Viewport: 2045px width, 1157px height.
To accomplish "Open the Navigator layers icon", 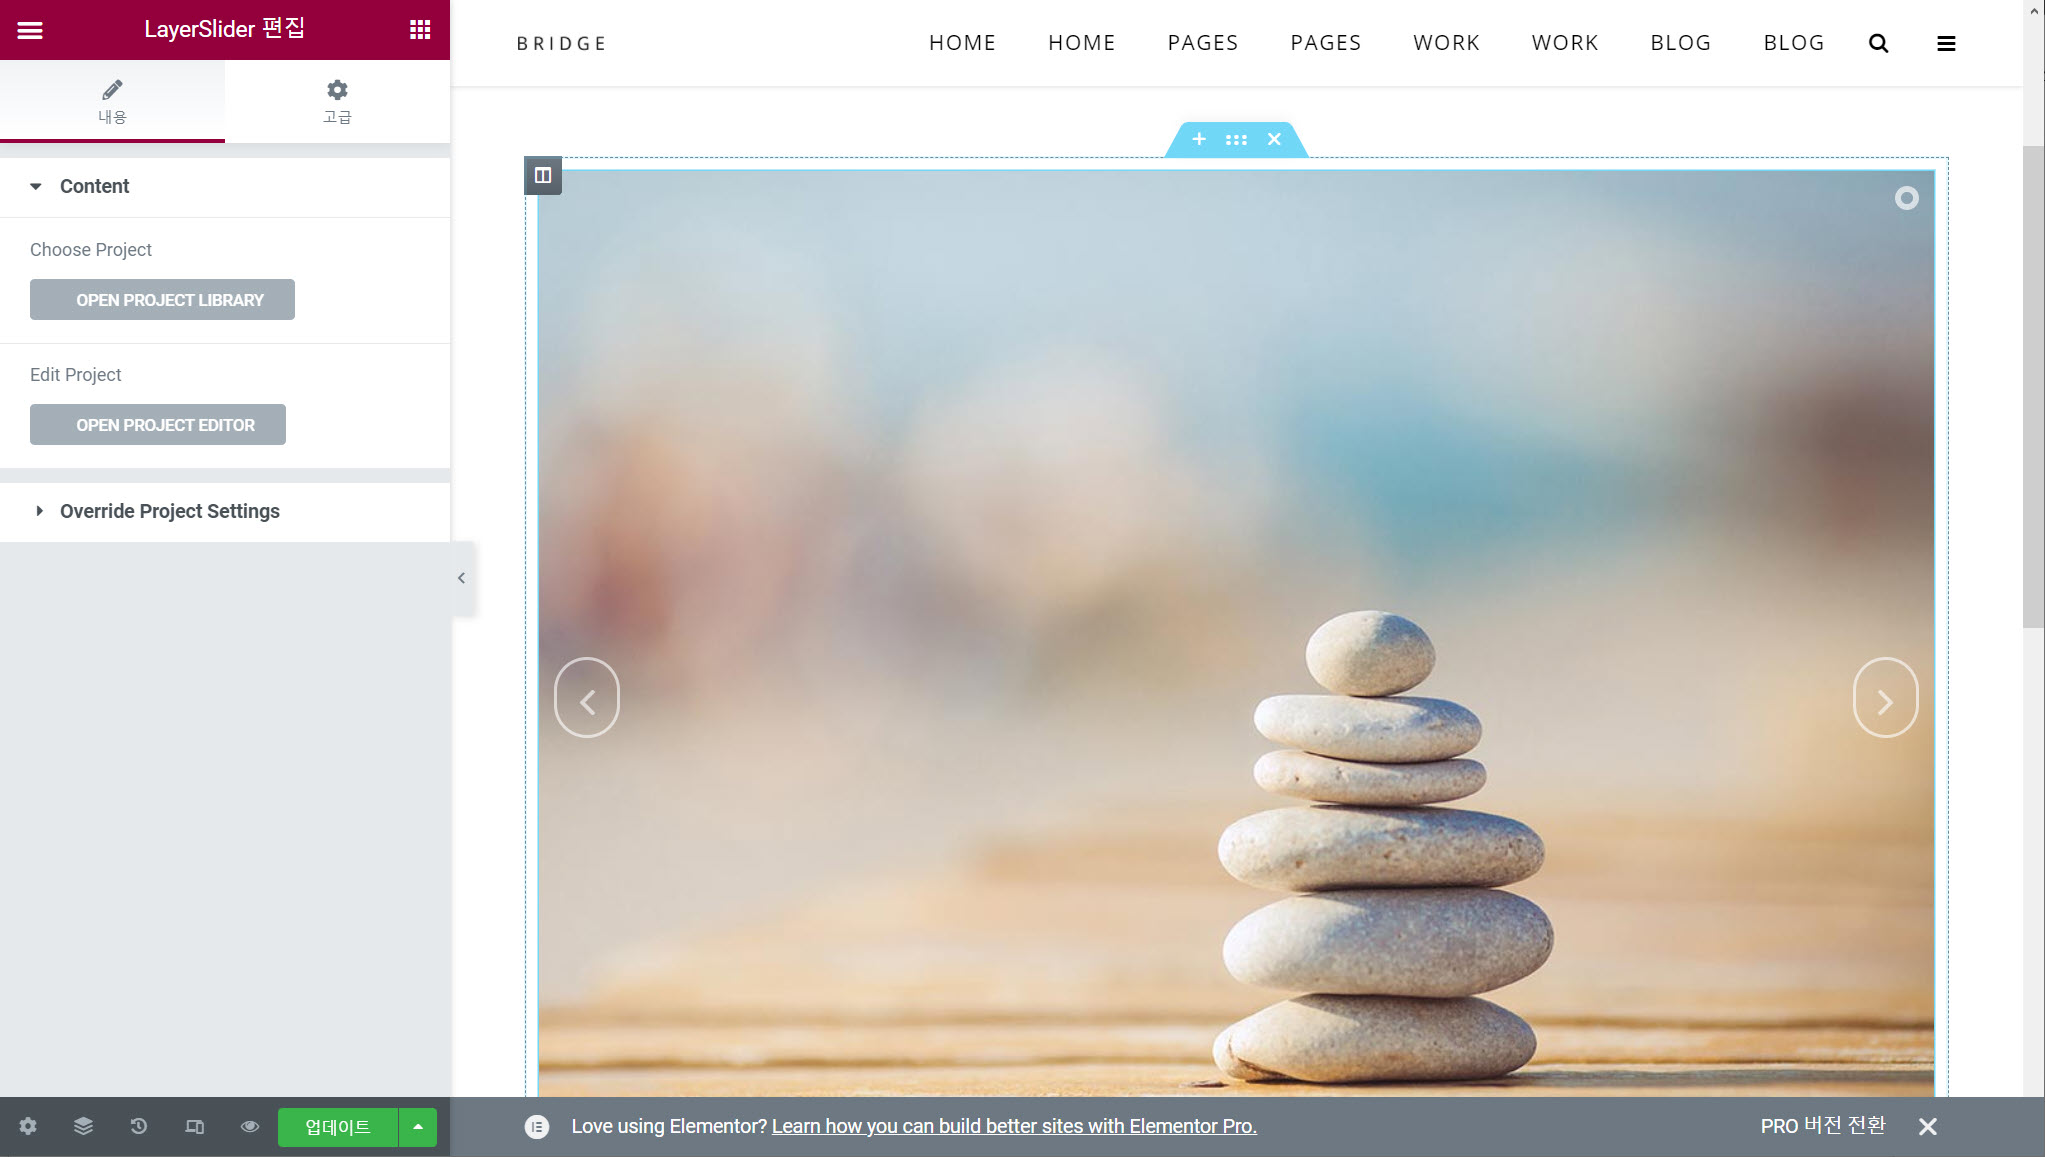I will 83,1127.
